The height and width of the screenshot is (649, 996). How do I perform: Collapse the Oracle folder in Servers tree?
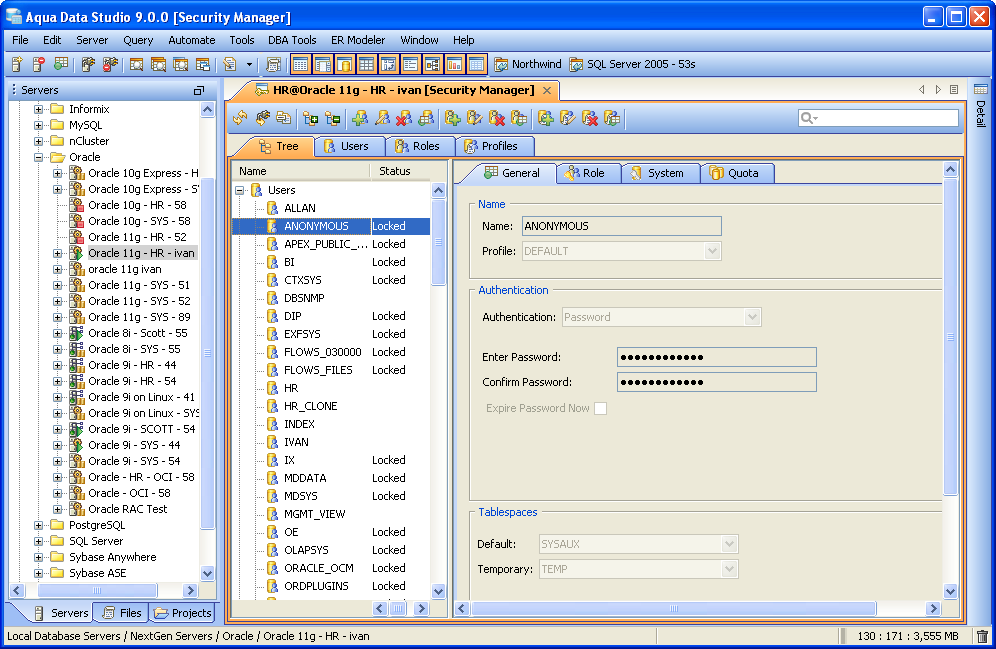[x=39, y=157]
